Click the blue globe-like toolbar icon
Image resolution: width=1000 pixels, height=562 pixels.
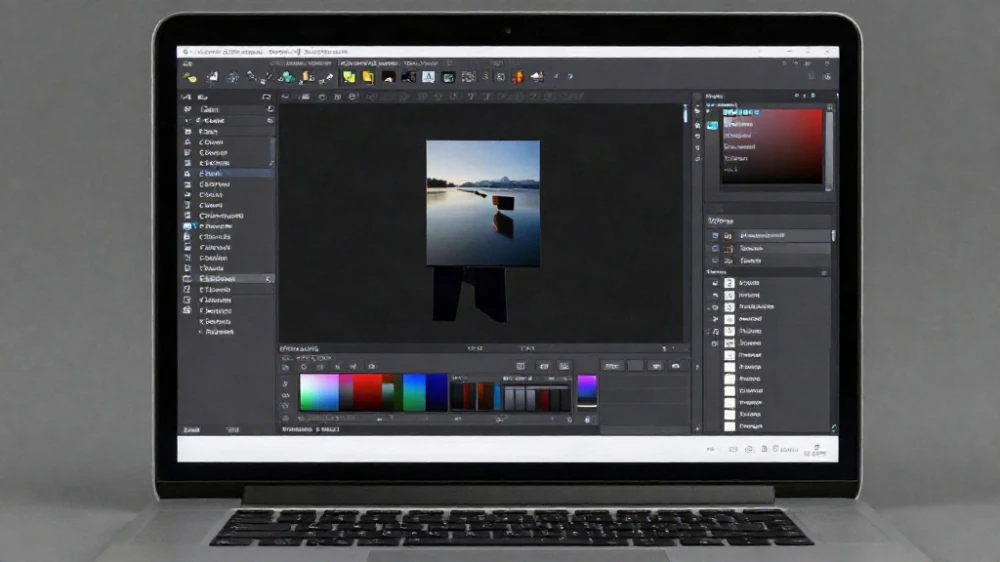[x=233, y=78]
